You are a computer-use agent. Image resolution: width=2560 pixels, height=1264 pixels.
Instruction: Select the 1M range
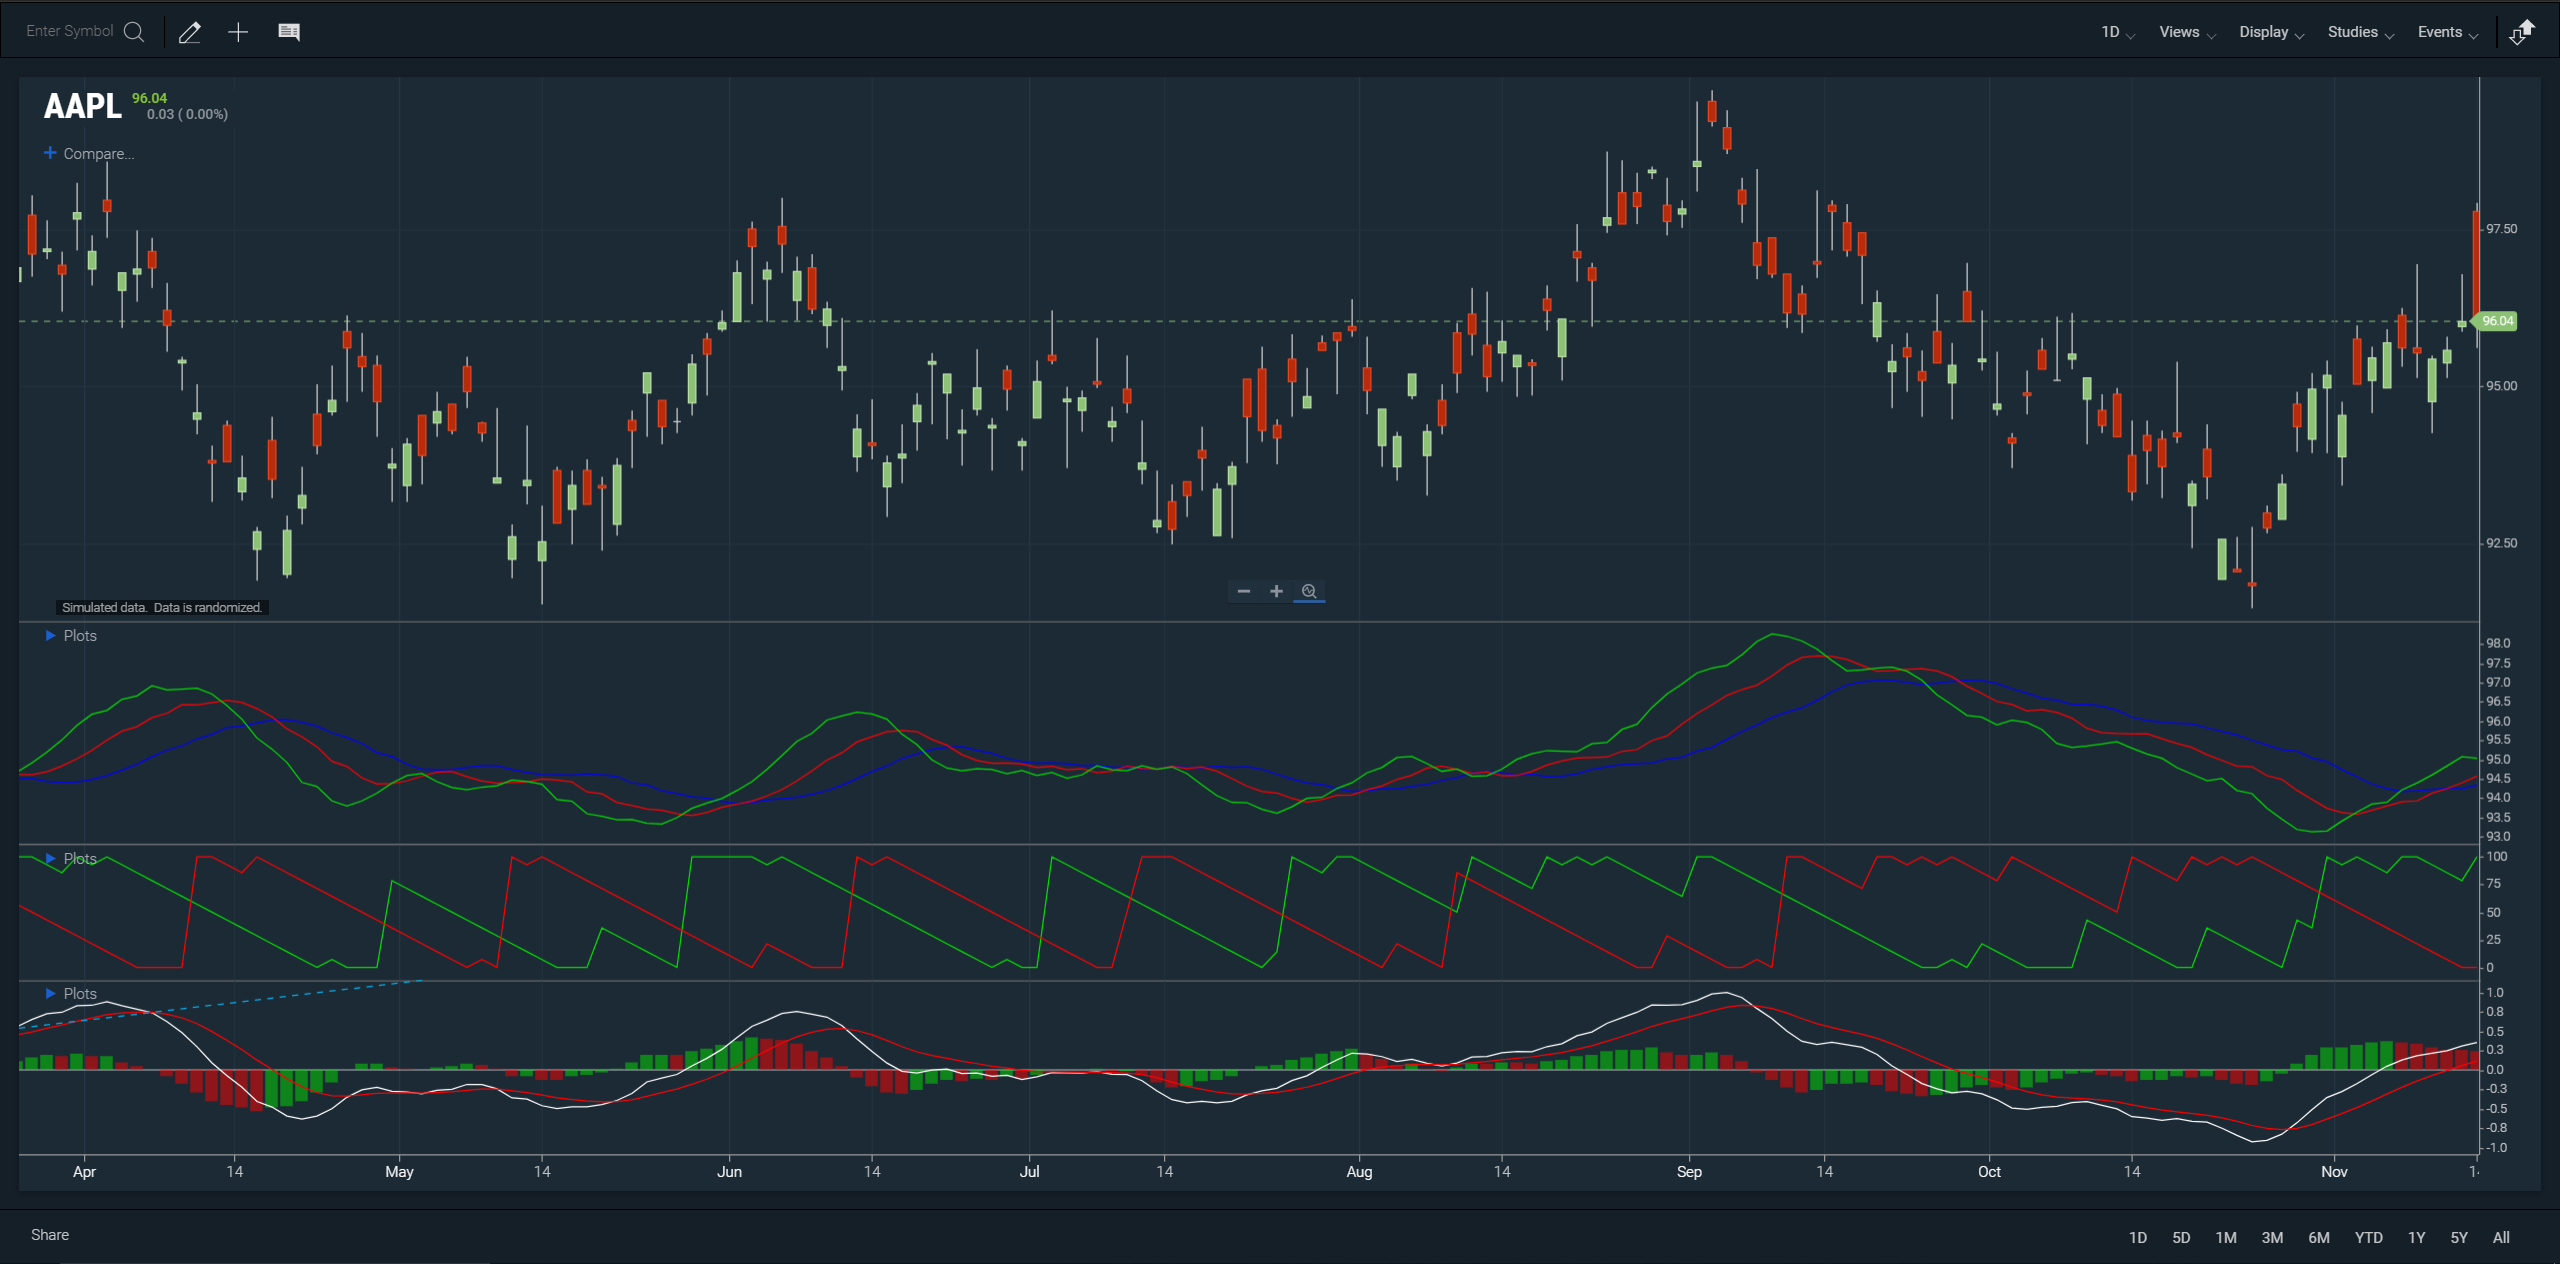click(x=2226, y=1238)
